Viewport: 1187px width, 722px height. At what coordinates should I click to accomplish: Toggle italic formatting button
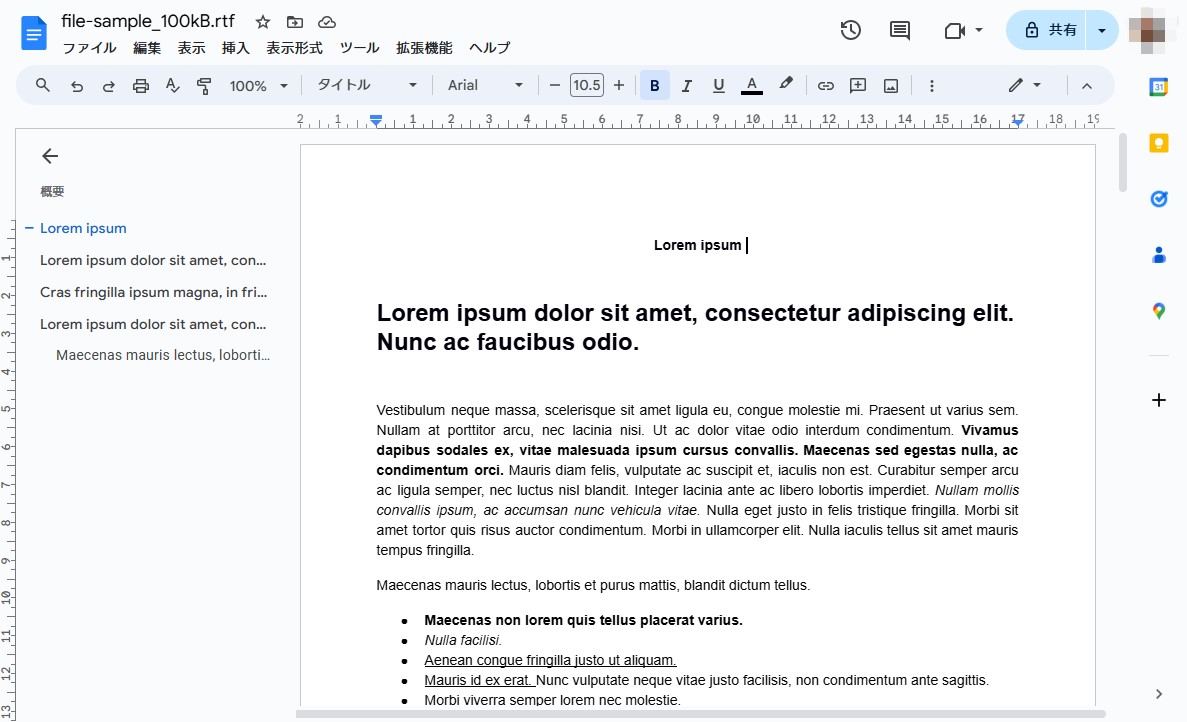point(686,86)
